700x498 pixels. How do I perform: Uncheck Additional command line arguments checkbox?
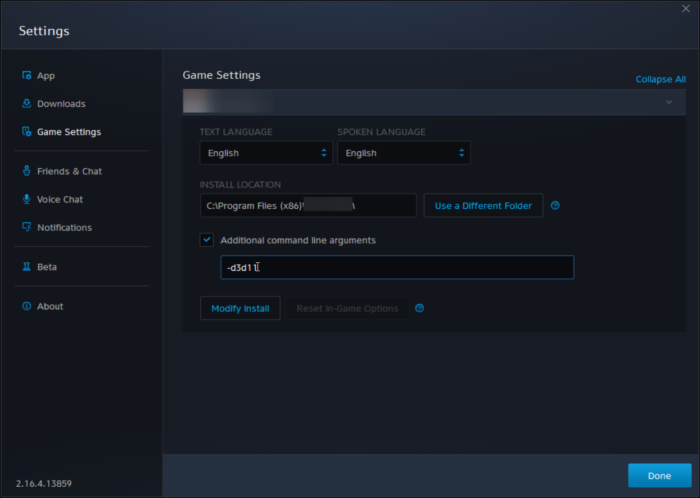click(207, 240)
